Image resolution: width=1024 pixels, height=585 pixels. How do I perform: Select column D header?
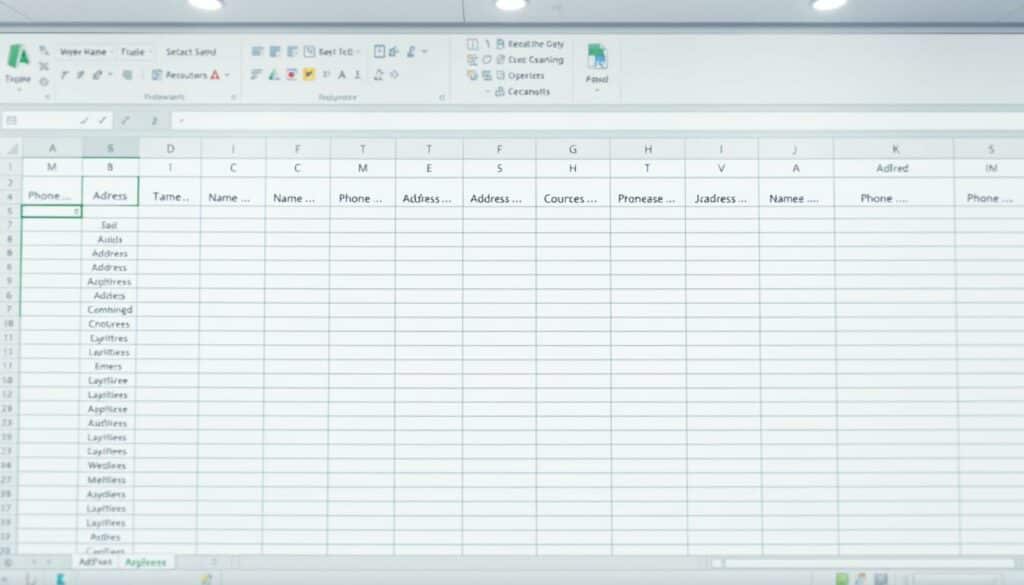(170, 149)
